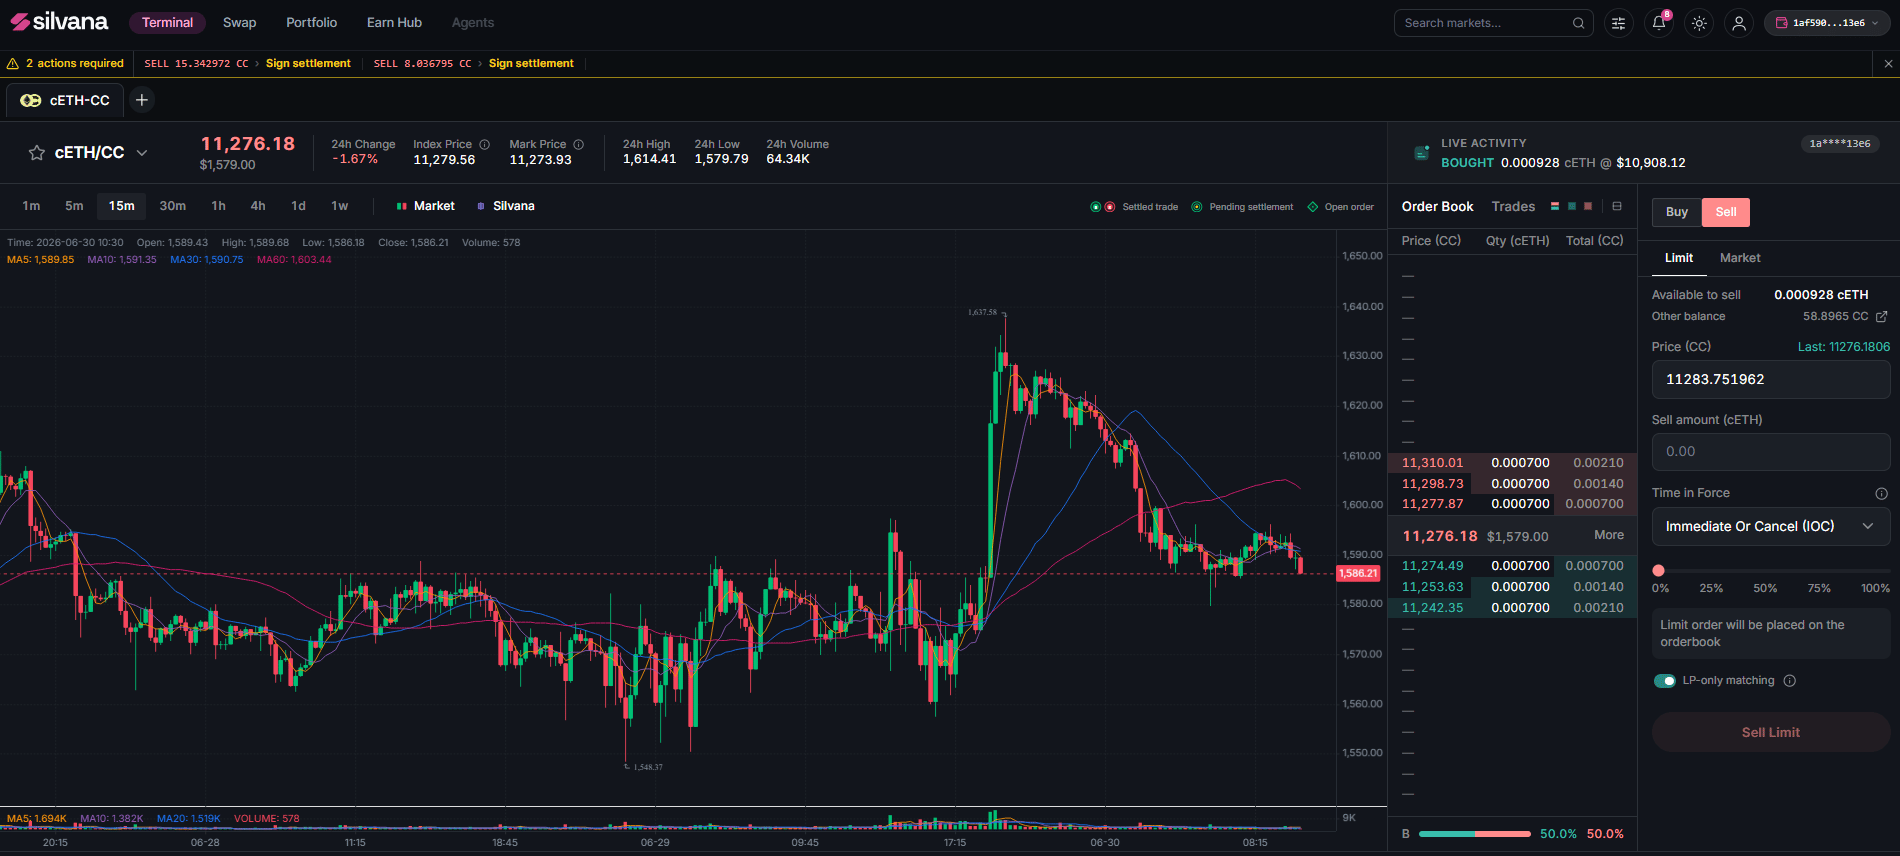Open Other balance external link icon
This screenshot has height=856, width=1900.
pyautogui.click(x=1881, y=317)
